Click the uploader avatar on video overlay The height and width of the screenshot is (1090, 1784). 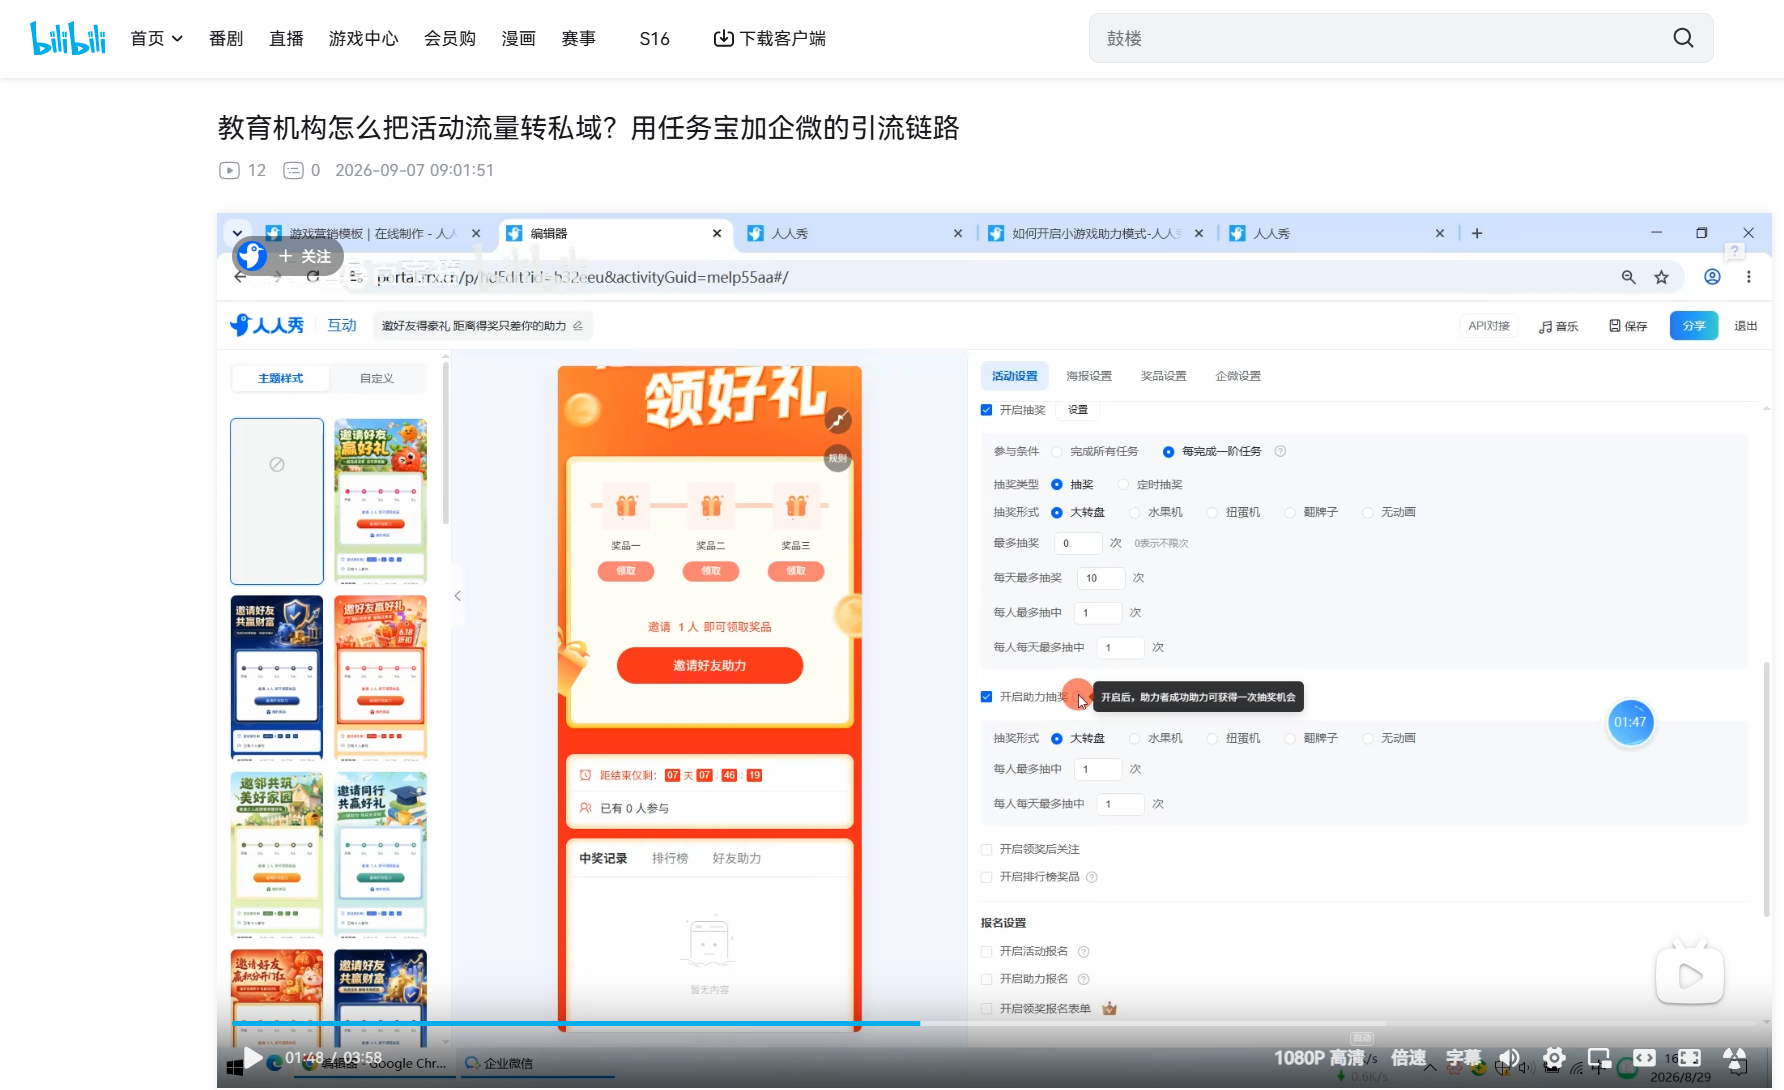pos(252,257)
